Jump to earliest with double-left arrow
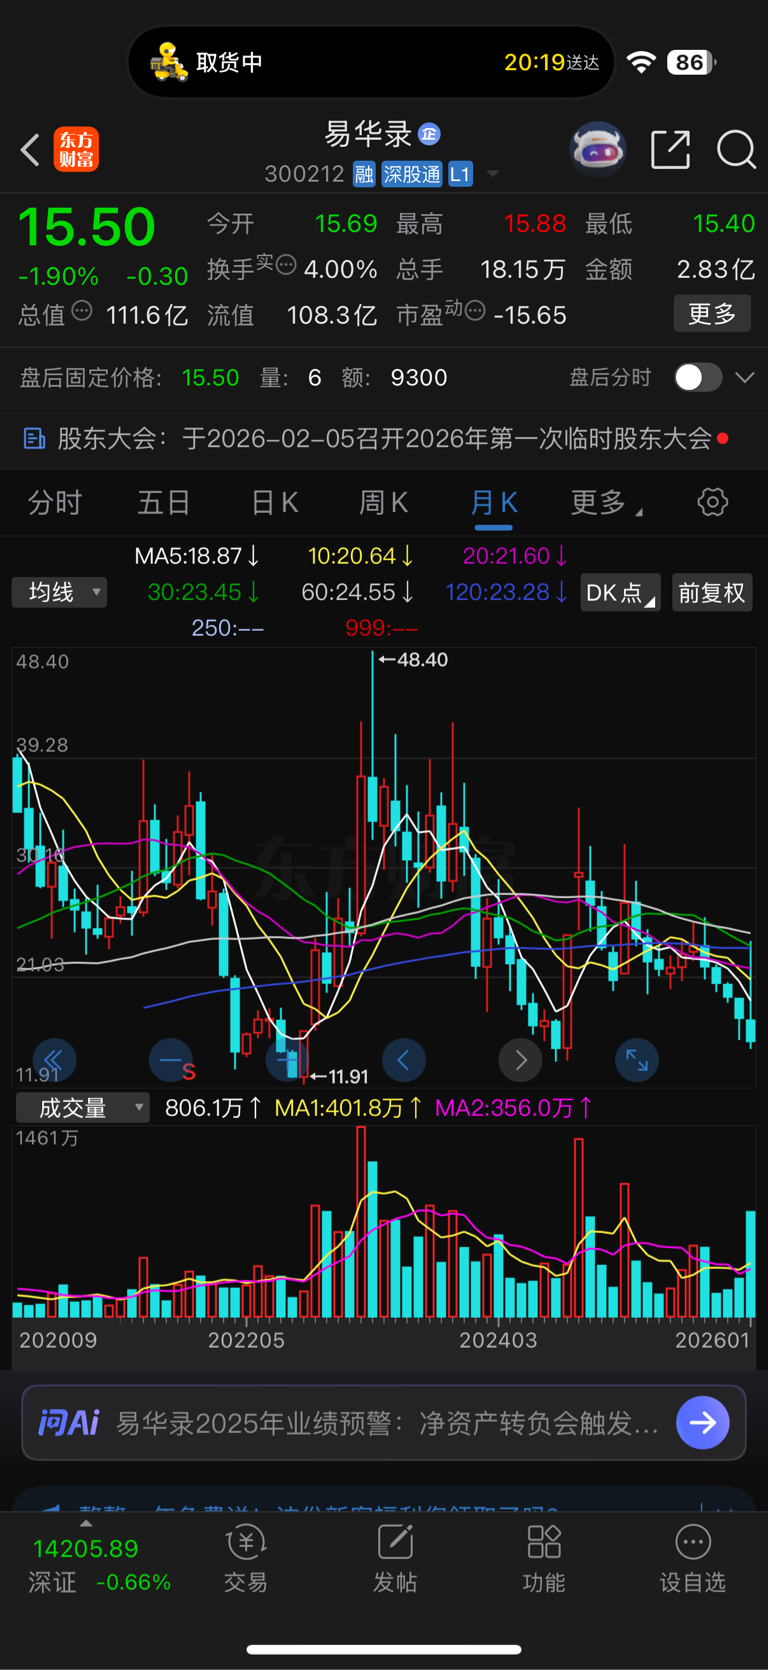768x1670 pixels. point(54,1060)
